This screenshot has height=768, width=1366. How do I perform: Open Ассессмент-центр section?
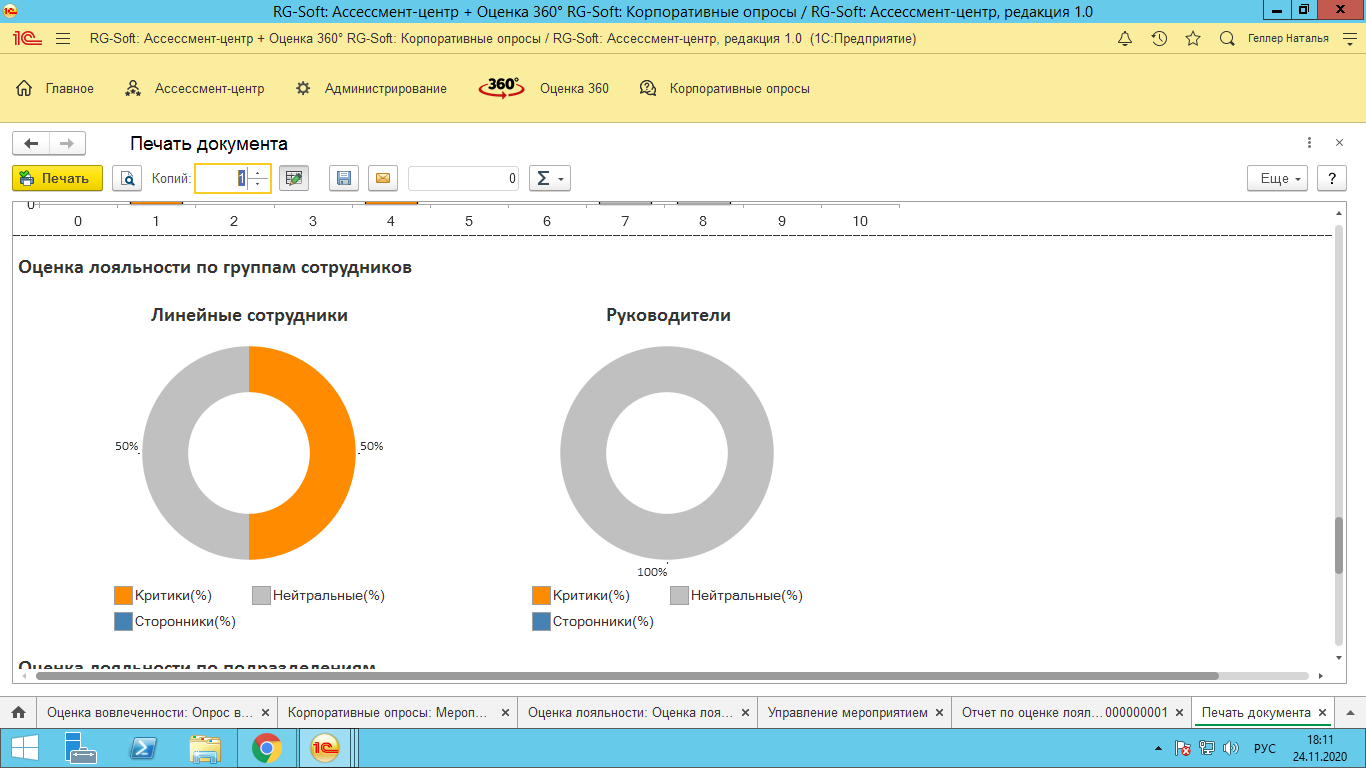194,88
